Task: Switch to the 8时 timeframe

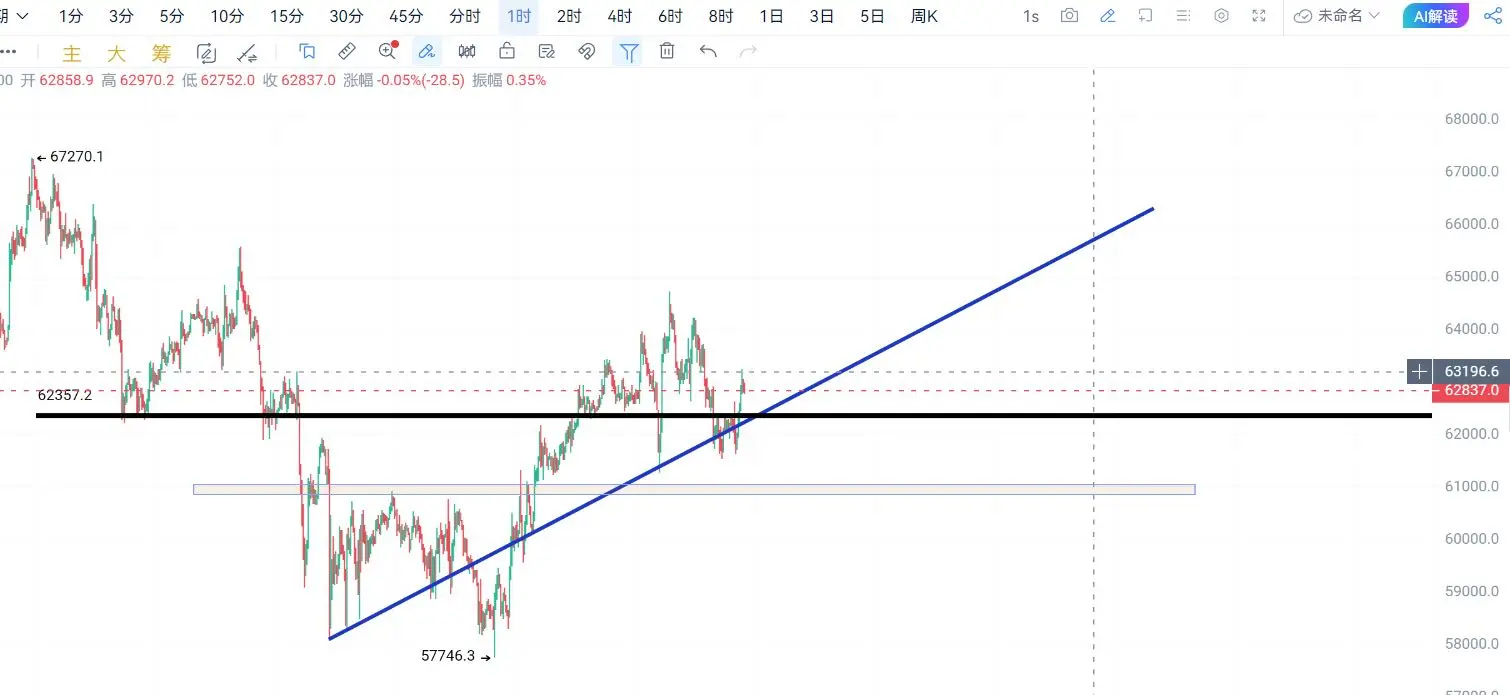Action: coord(721,16)
